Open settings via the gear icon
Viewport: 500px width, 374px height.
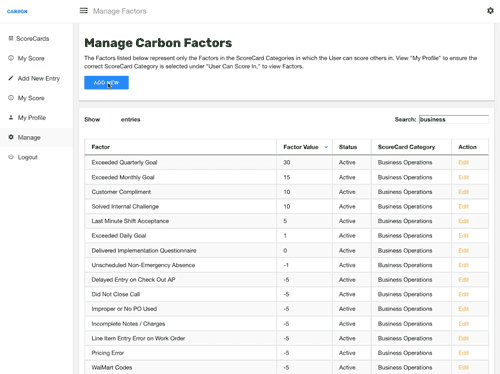pyautogui.click(x=490, y=11)
